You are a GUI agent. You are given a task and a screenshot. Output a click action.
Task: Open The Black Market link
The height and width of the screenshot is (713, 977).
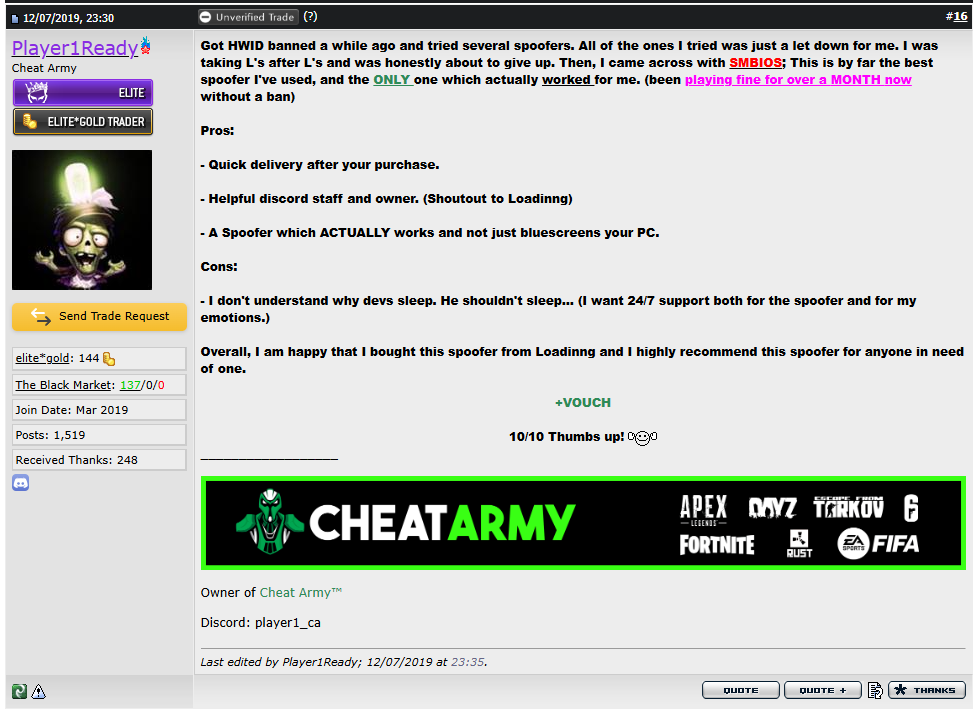click(x=64, y=385)
